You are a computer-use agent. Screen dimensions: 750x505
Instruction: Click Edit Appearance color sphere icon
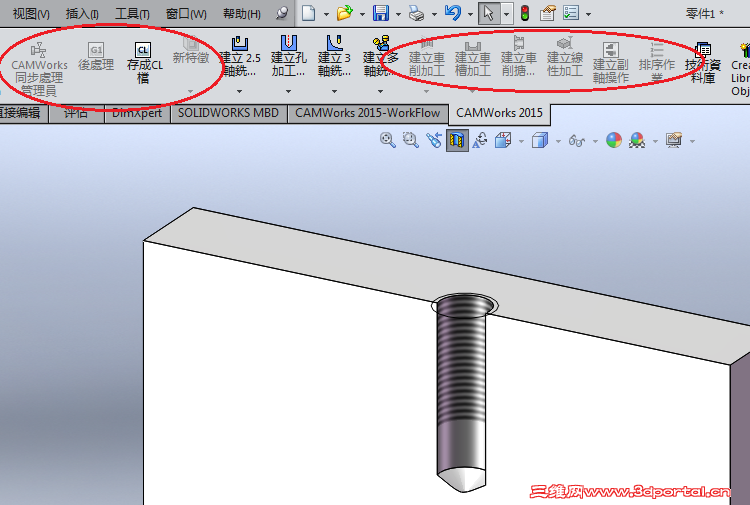pyautogui.click(x=614, y=140)
